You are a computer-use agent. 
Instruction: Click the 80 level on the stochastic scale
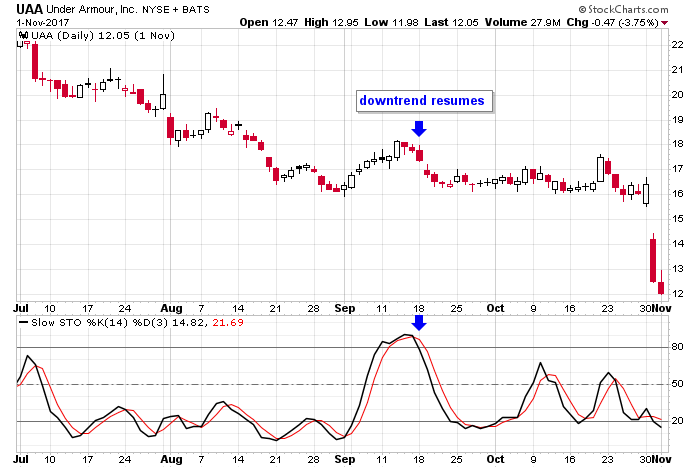pyautogui.click(x=676, y=347)
